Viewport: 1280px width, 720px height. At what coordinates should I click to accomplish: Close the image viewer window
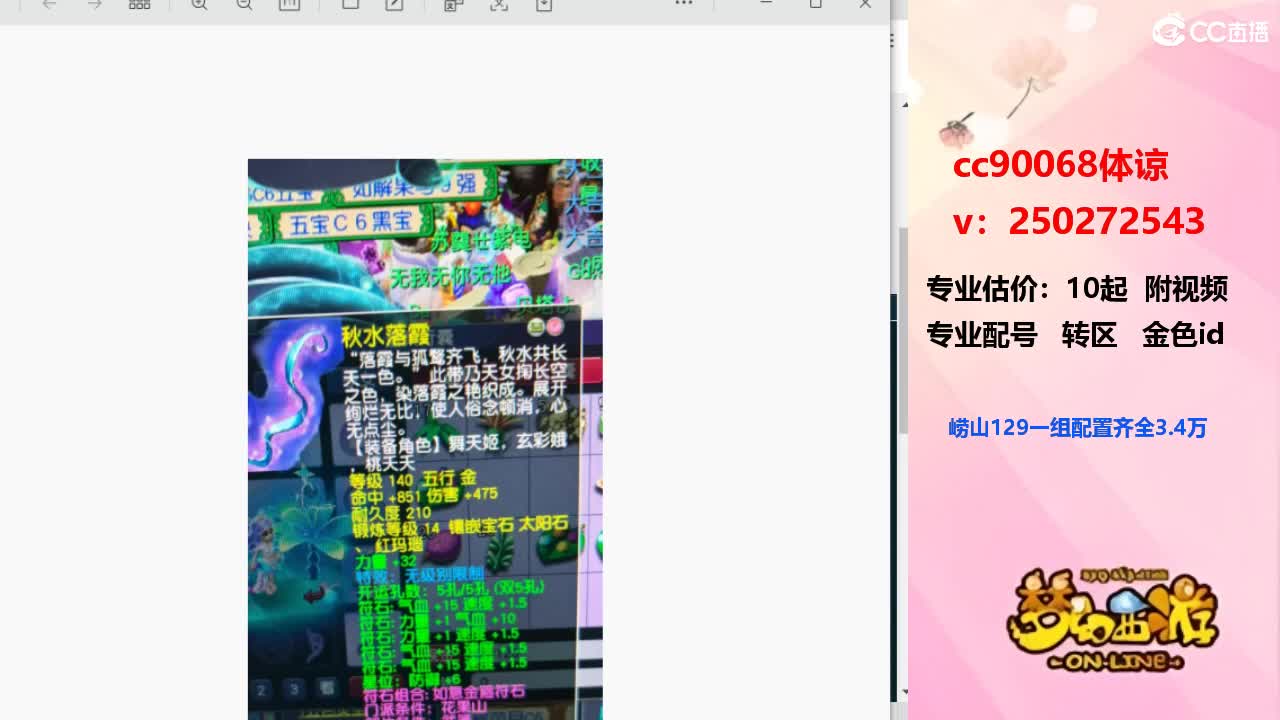(x=866, y=4)
